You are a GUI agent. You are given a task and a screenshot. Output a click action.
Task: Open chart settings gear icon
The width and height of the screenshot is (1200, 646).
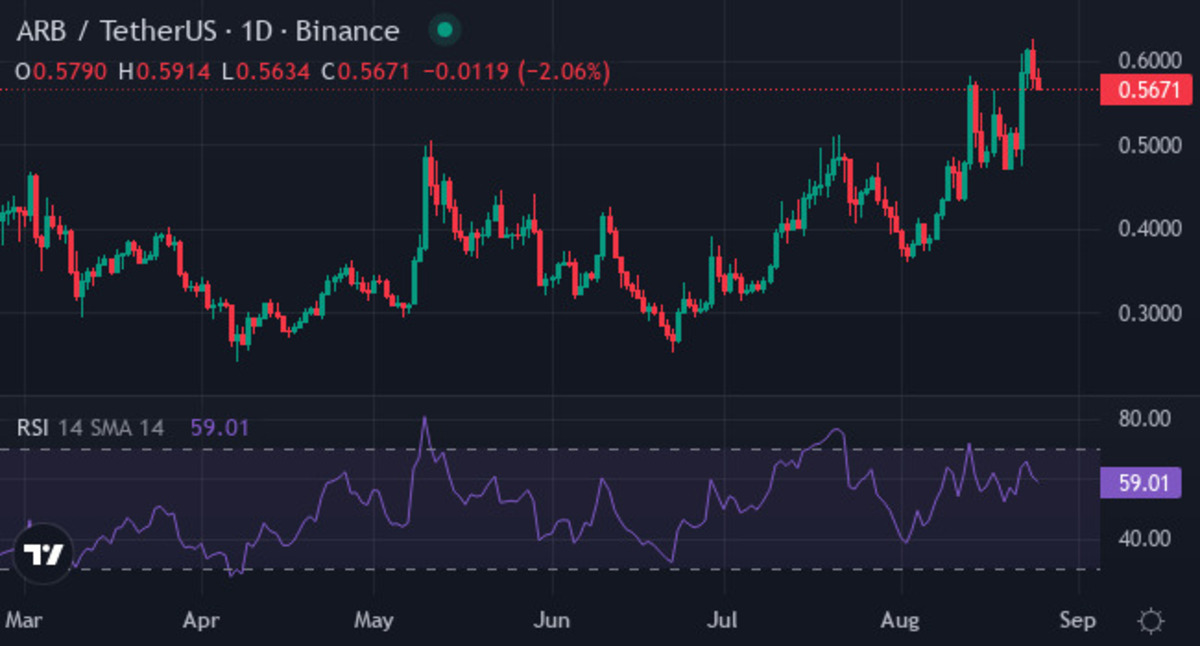[x=1151, y=621]
